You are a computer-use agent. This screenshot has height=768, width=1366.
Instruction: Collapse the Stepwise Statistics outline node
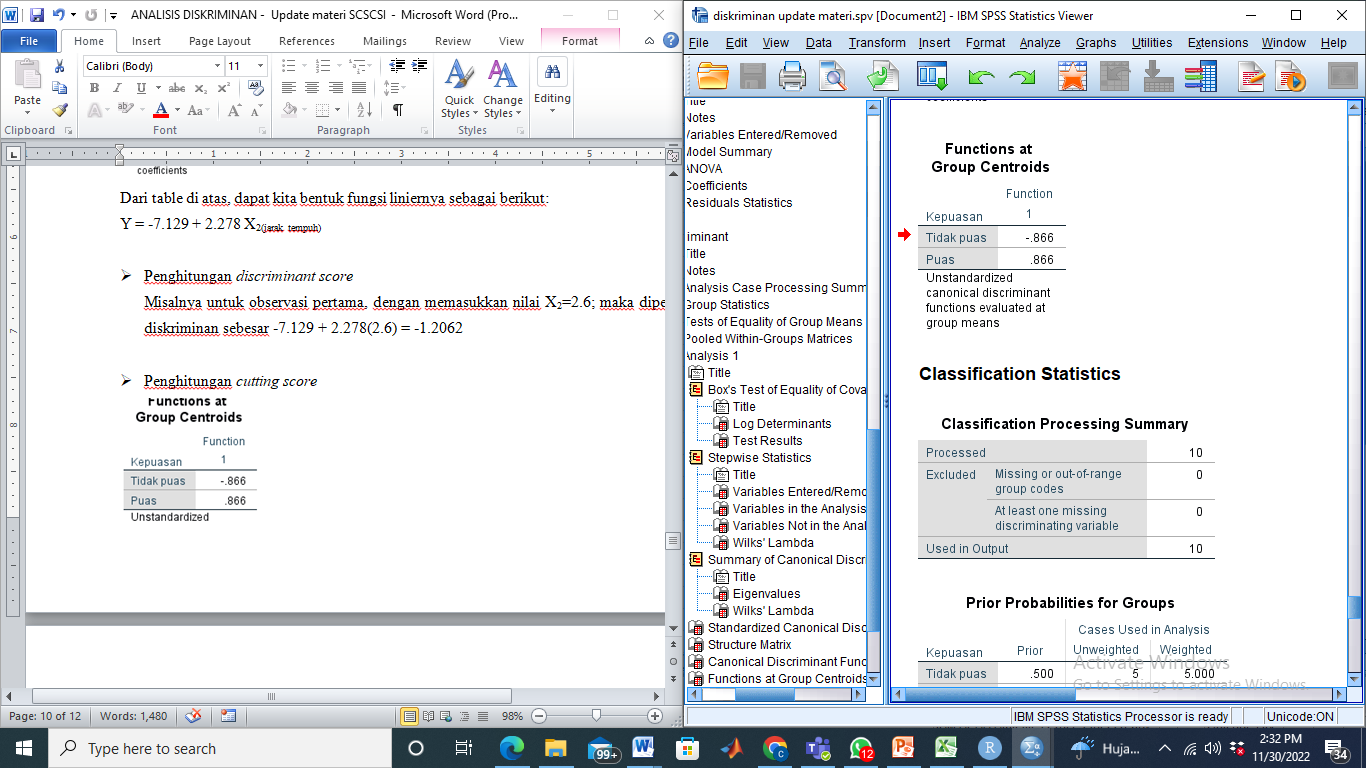click(696, 458)
